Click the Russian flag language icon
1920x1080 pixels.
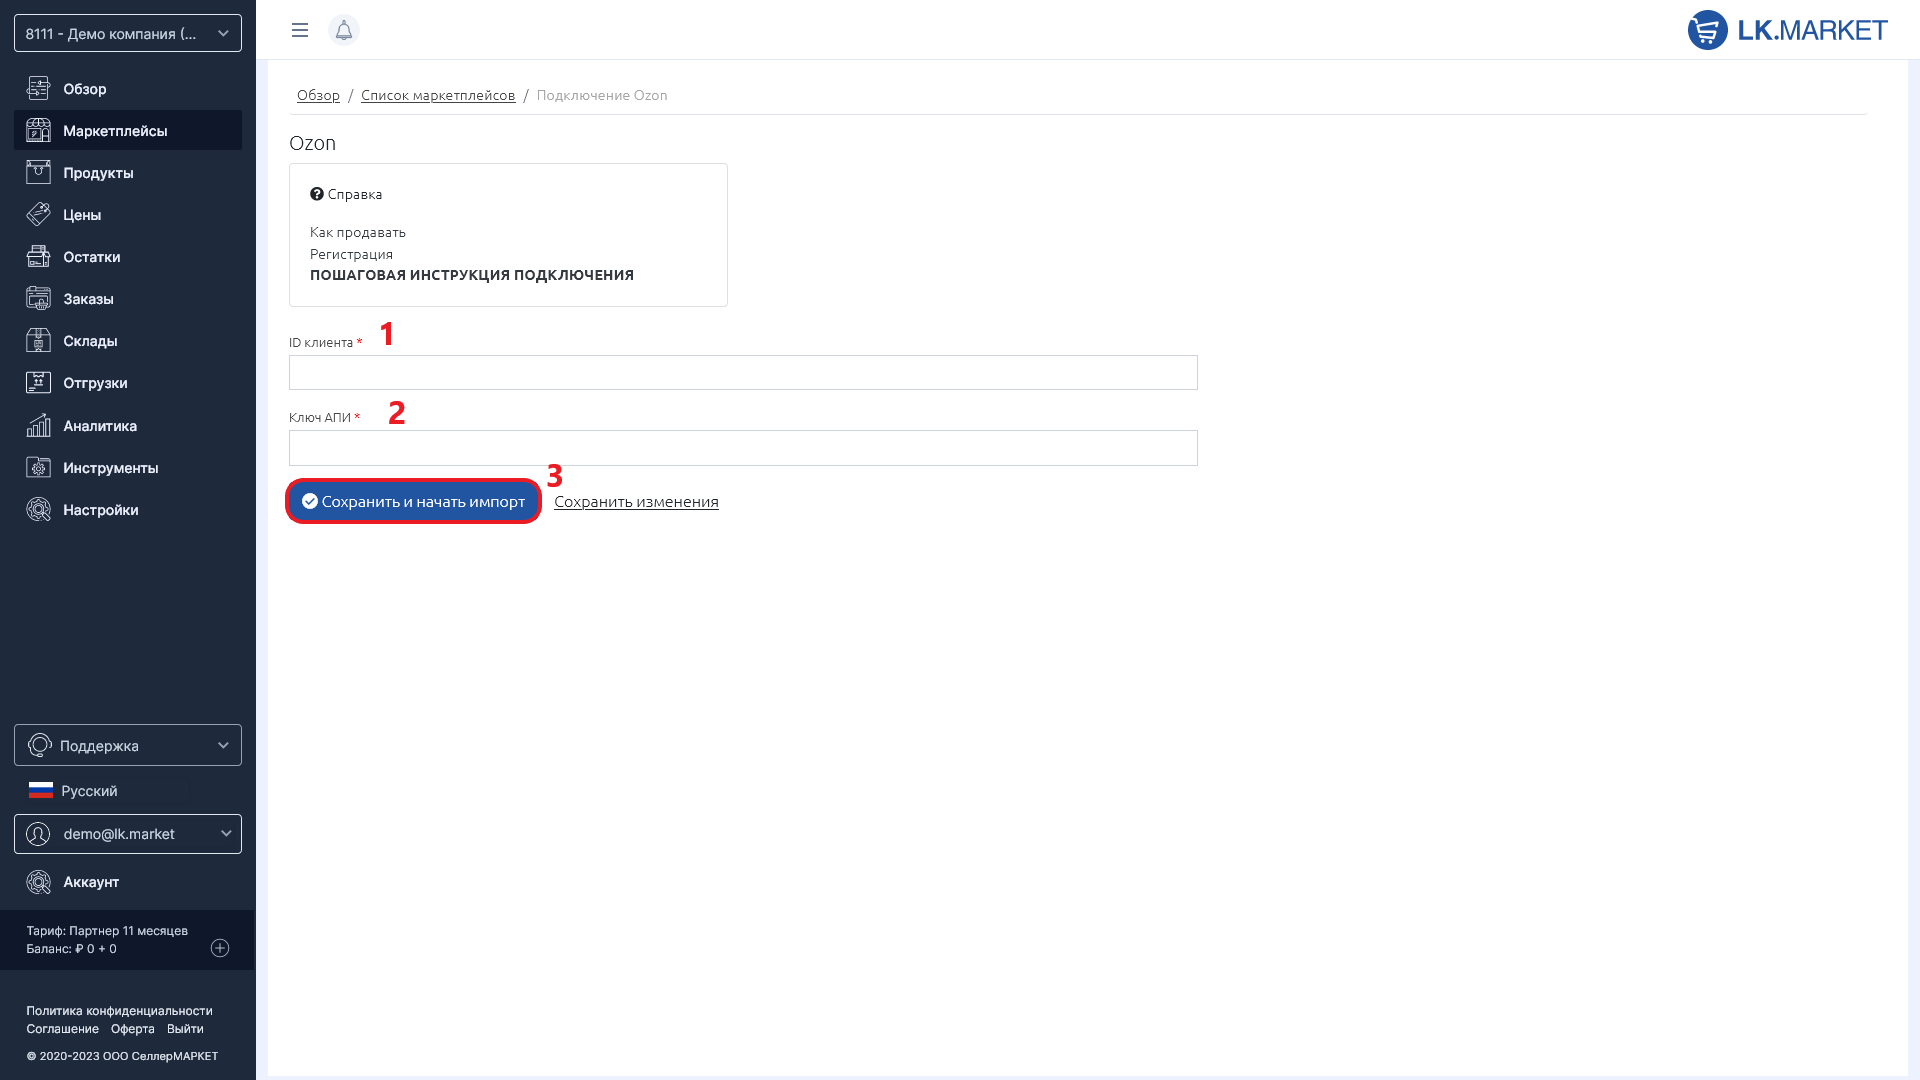41,790
